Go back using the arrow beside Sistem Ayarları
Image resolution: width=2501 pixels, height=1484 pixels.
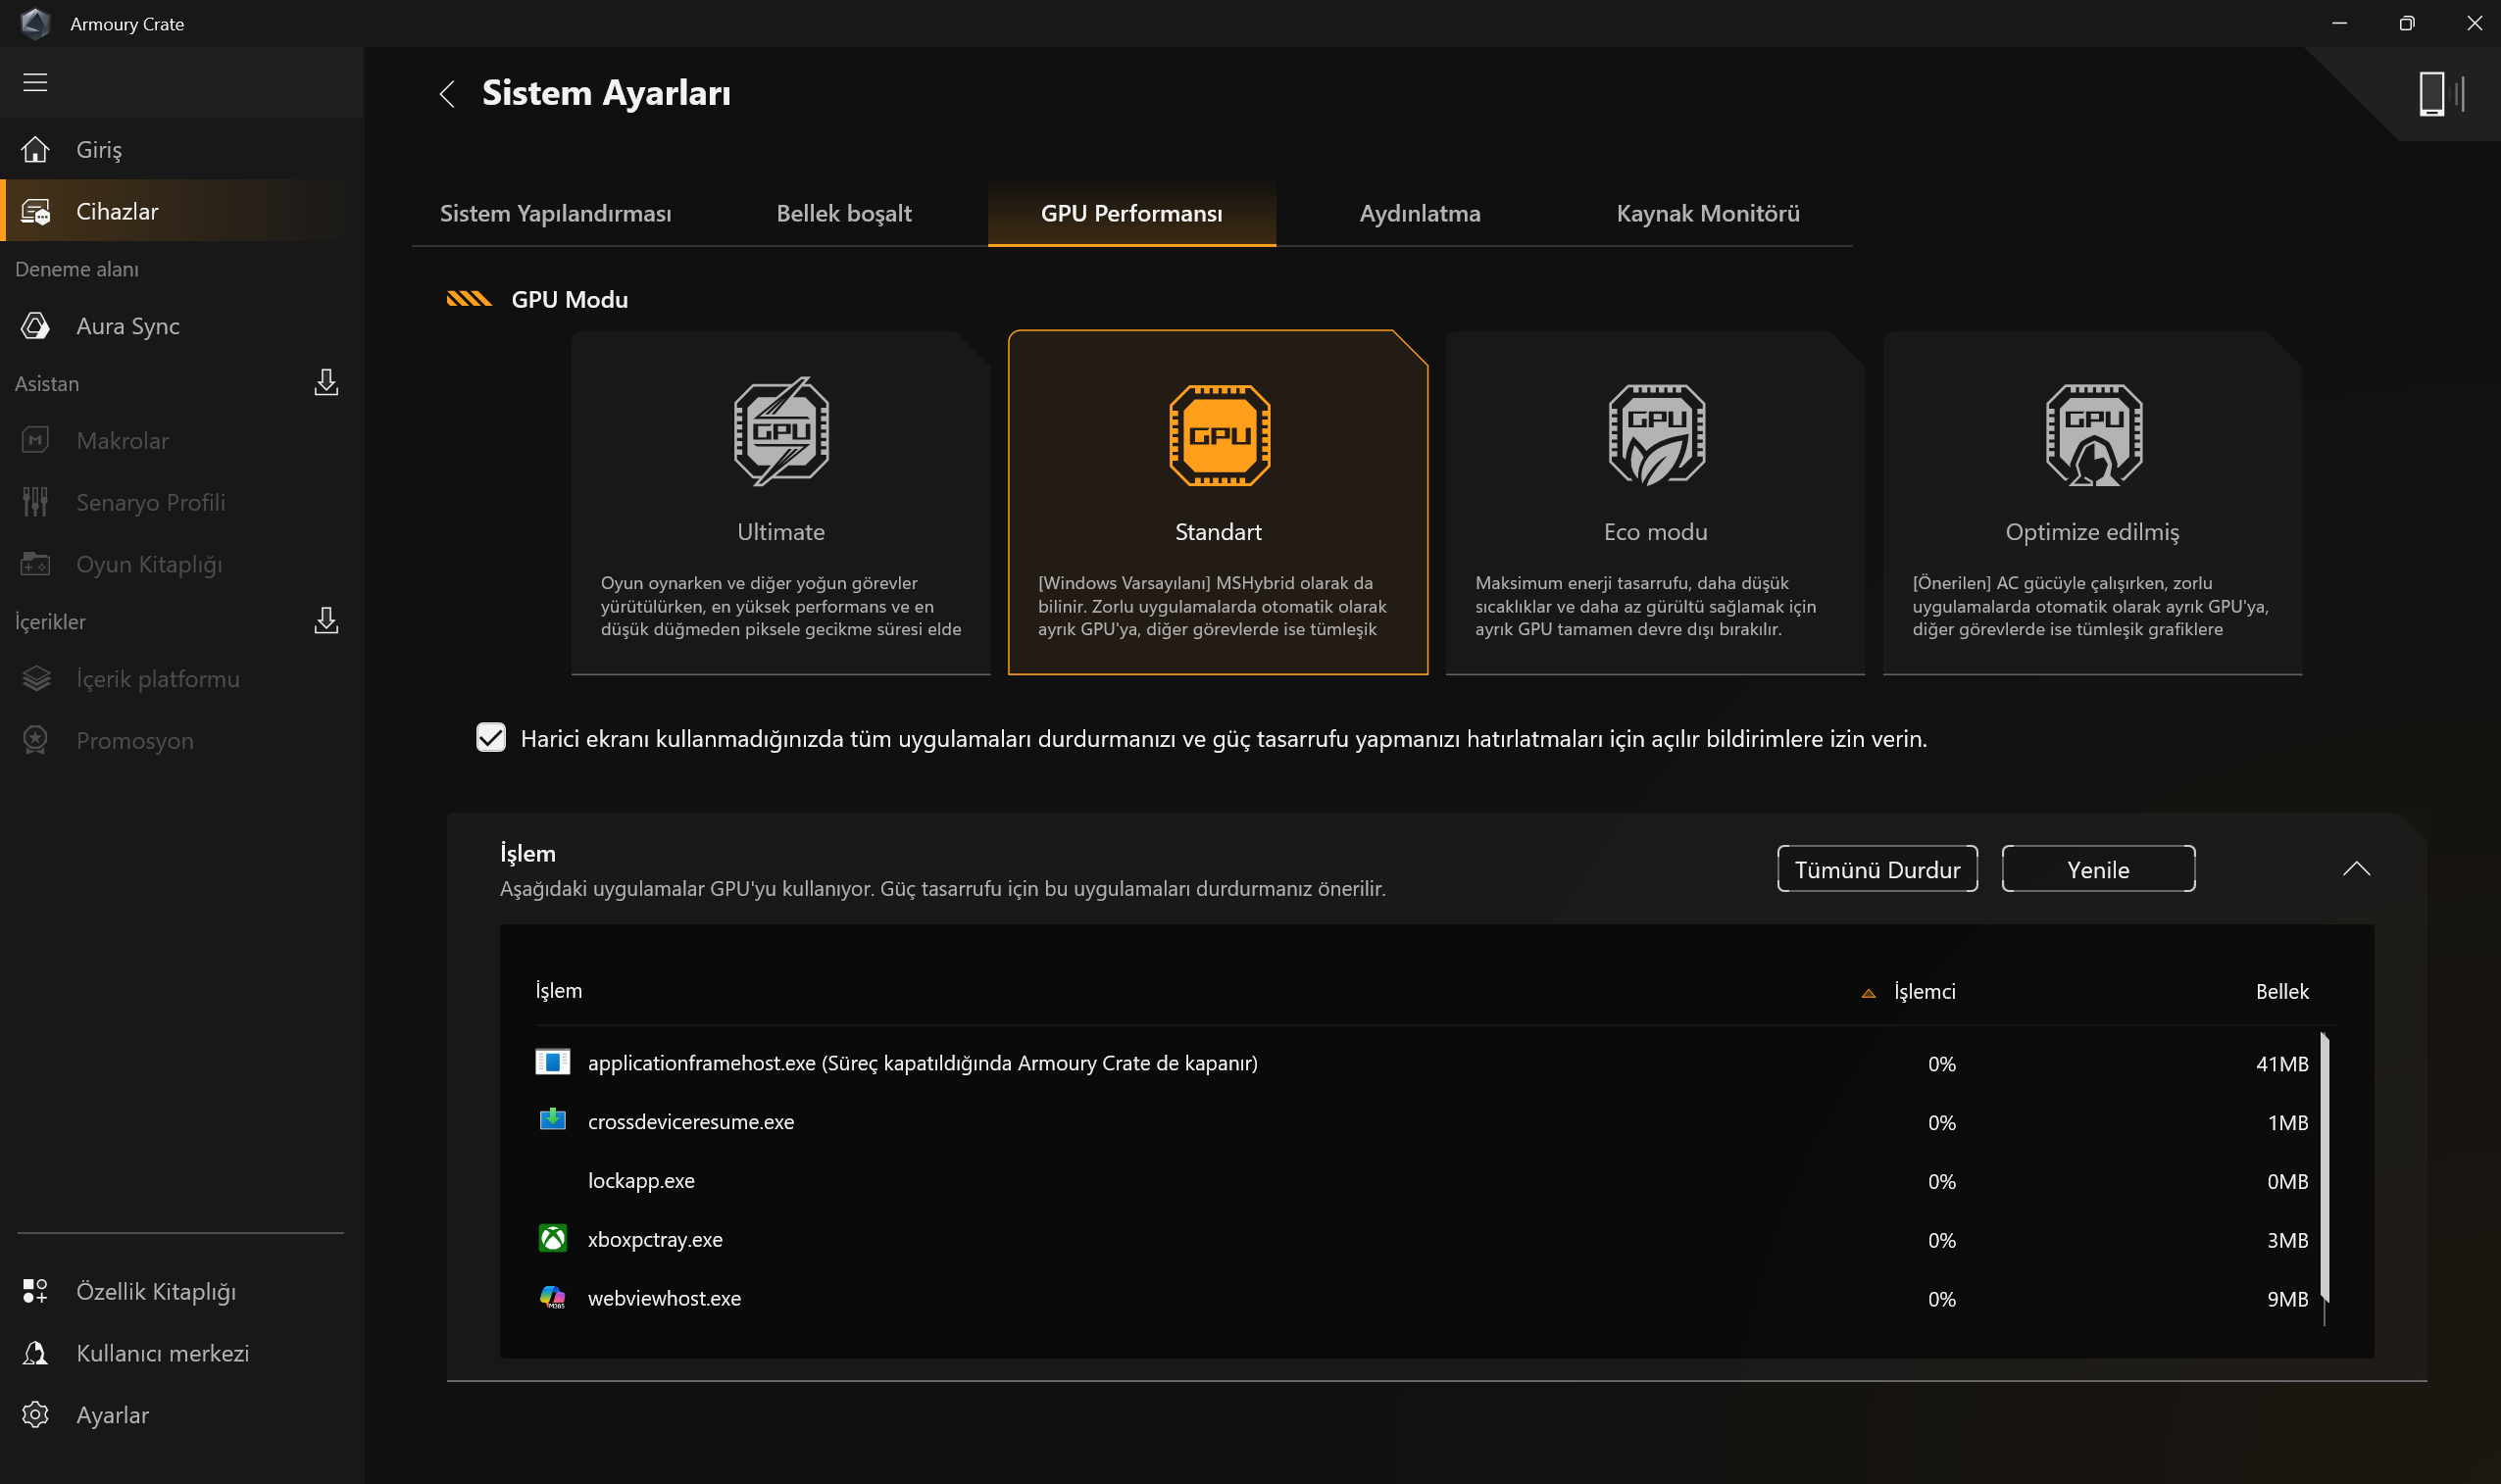click(447, 94)
